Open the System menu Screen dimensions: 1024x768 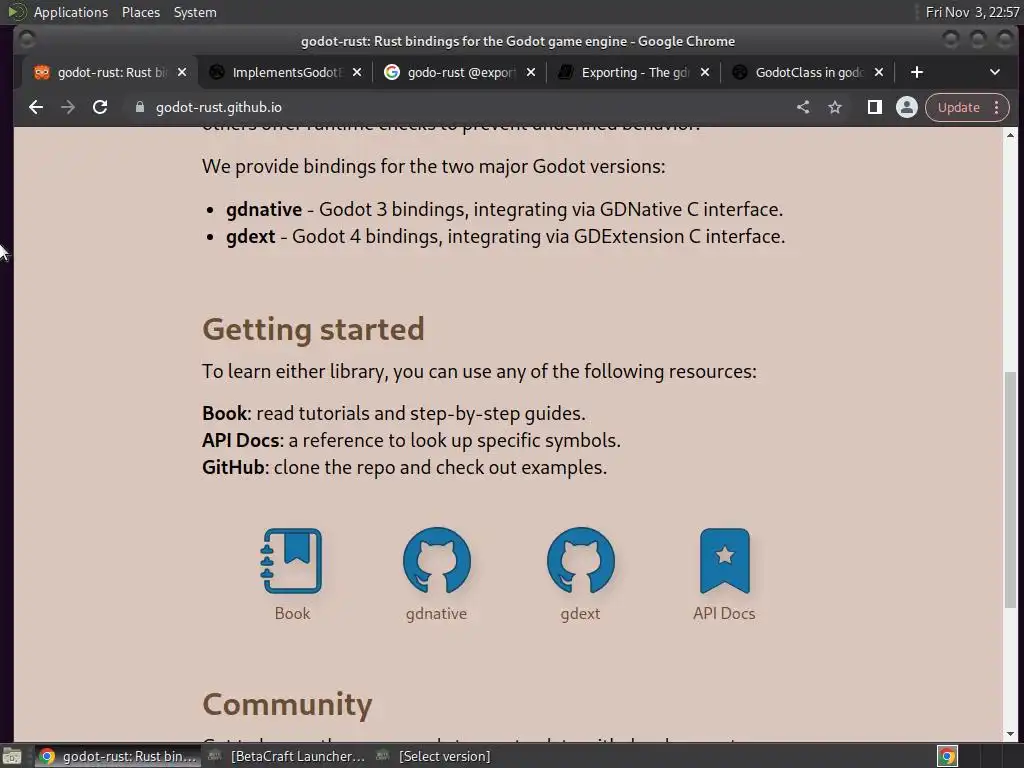195,12
